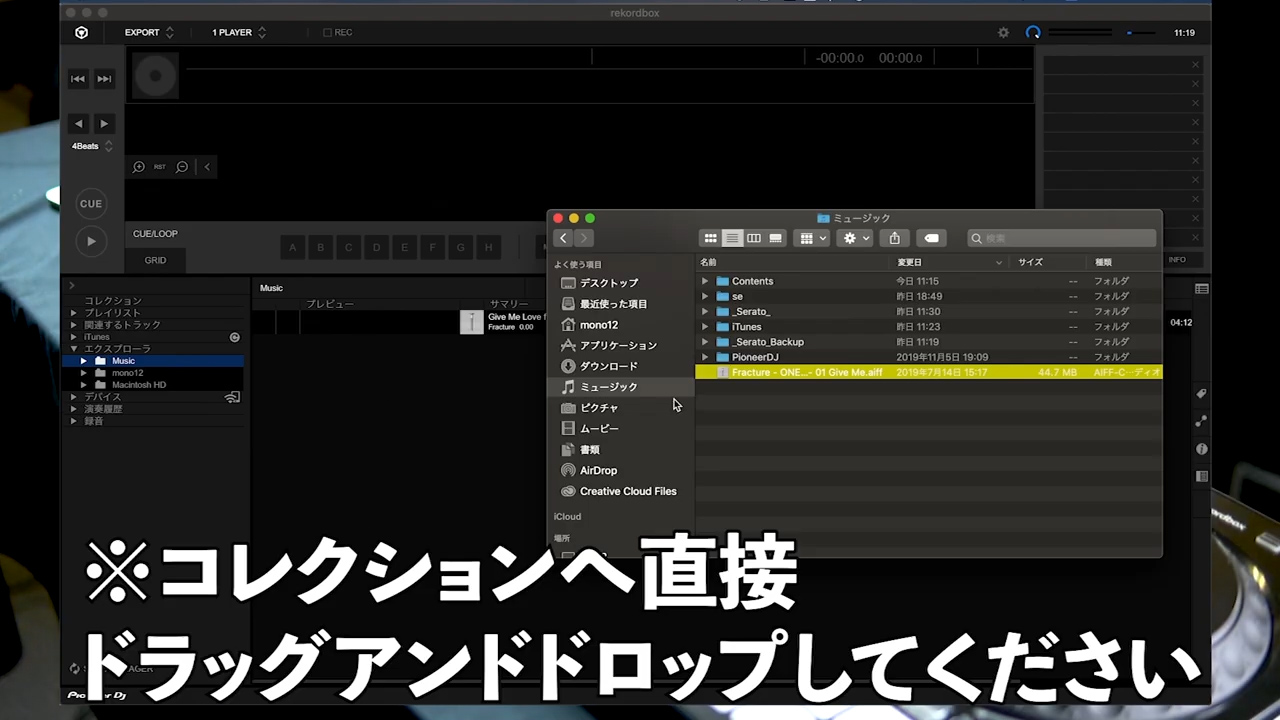Click the beat jump forward arrow

click(x=104, y=124)
